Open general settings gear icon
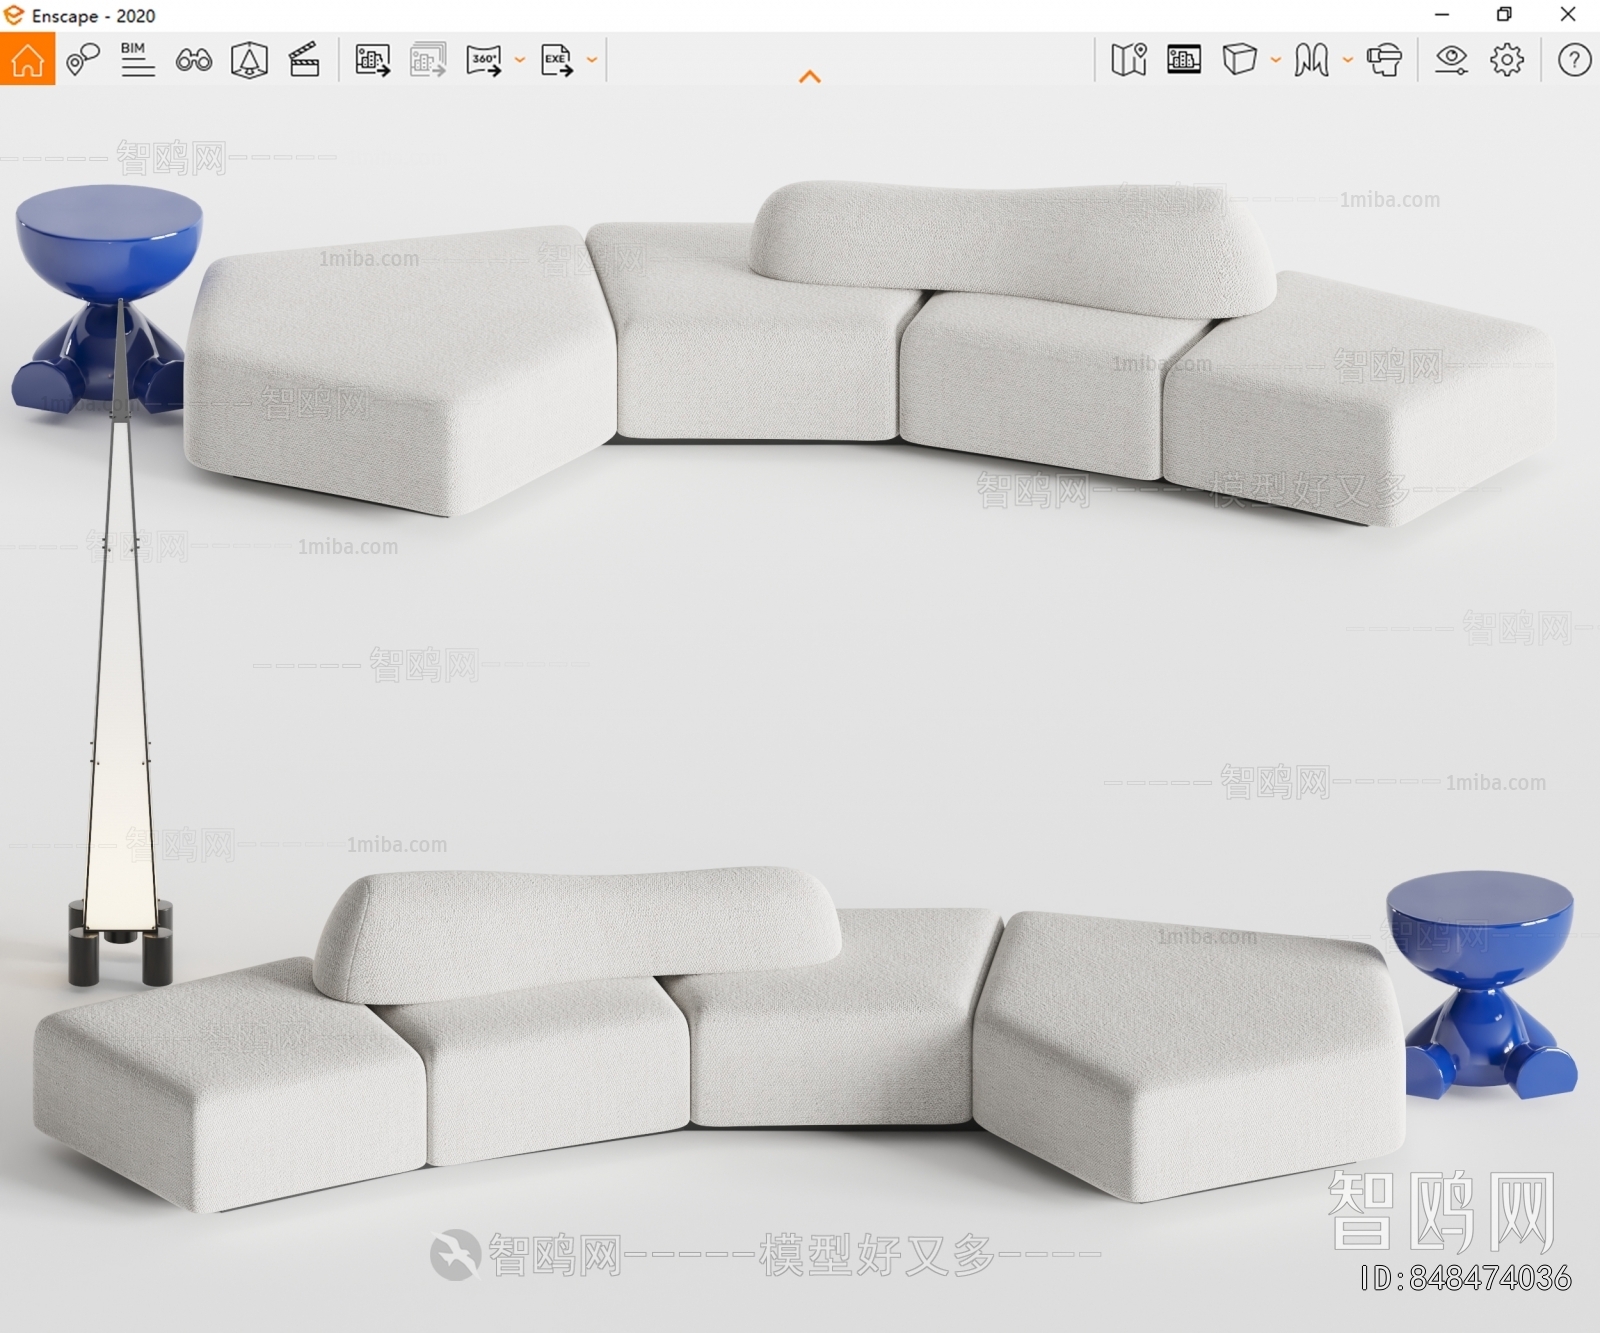The image size is (1600, 1333). [x=1507, y=60]
